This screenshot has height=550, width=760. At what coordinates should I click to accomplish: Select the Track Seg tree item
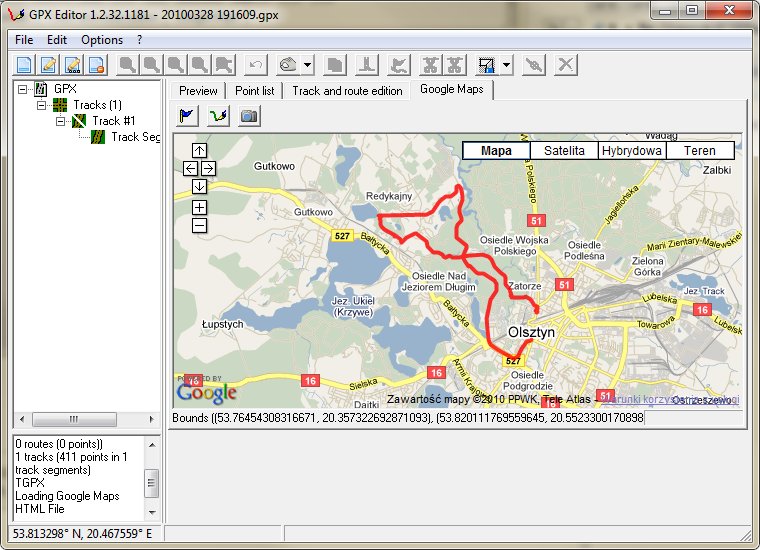135,137
